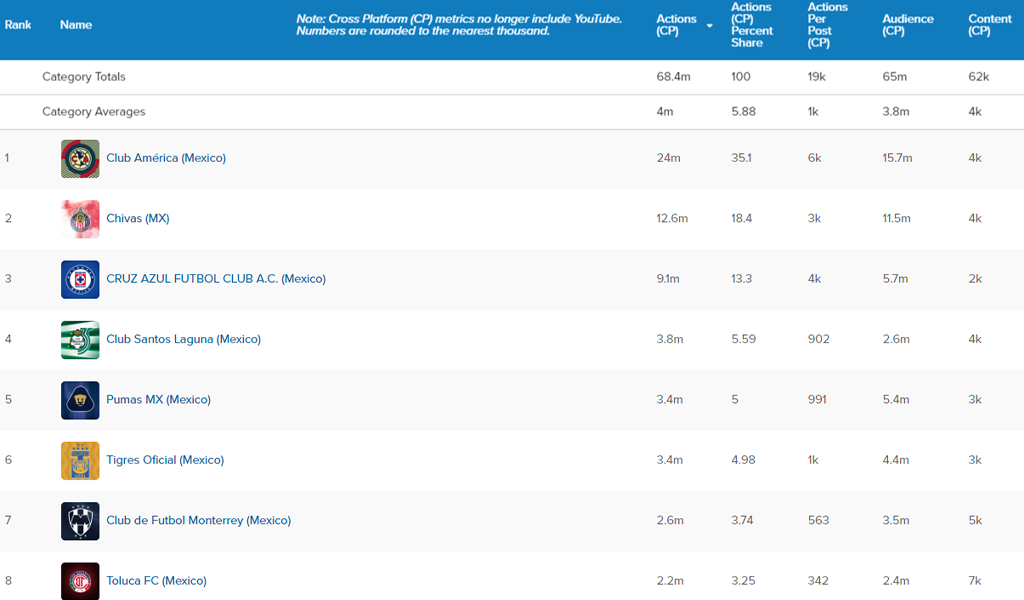Click the Chivas team logo
Viewport: 1024px width, 600px height.
(80, 219)
